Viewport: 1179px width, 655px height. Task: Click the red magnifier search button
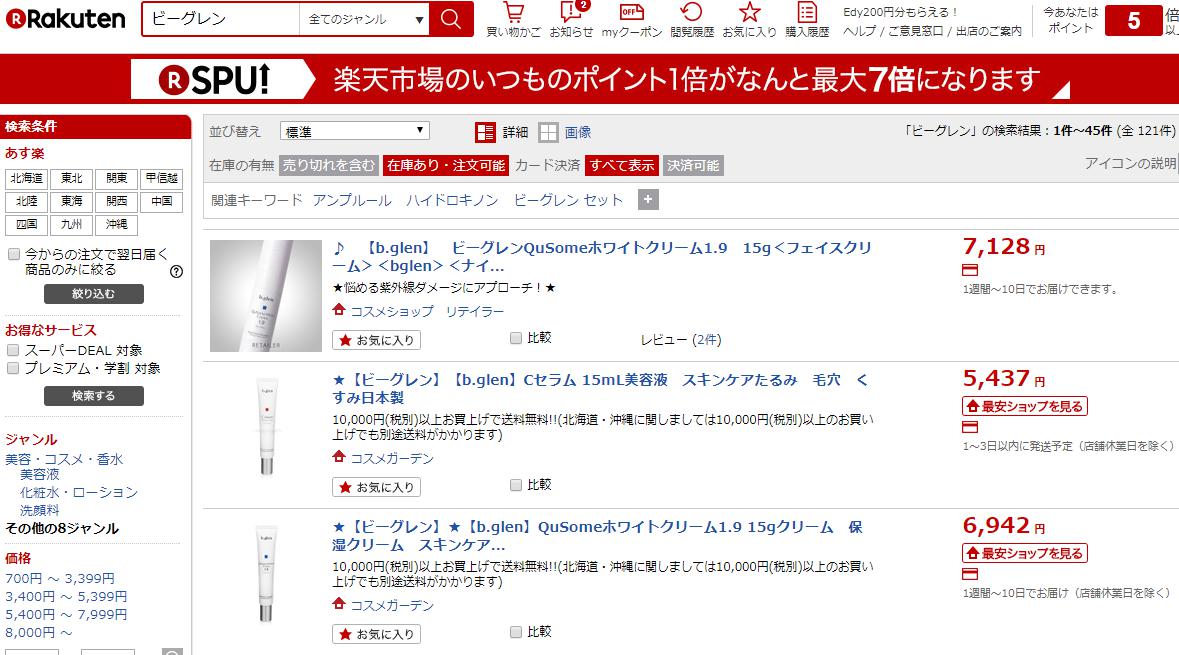click(450, 19)
